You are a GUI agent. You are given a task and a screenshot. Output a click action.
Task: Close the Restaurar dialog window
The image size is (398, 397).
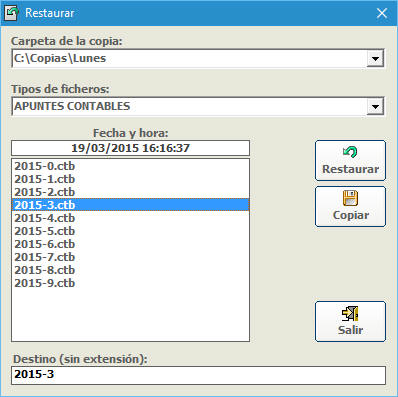[382, 13]
